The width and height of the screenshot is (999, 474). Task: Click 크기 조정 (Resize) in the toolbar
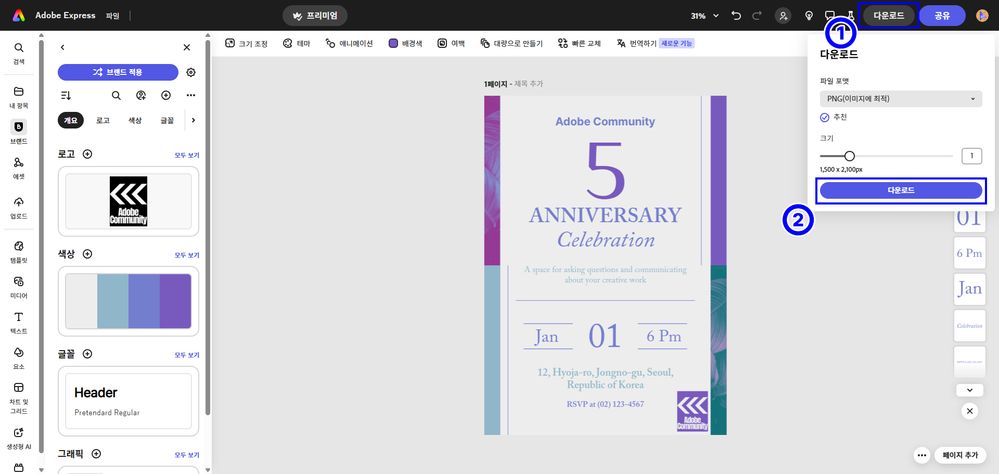tap(246, 43)
